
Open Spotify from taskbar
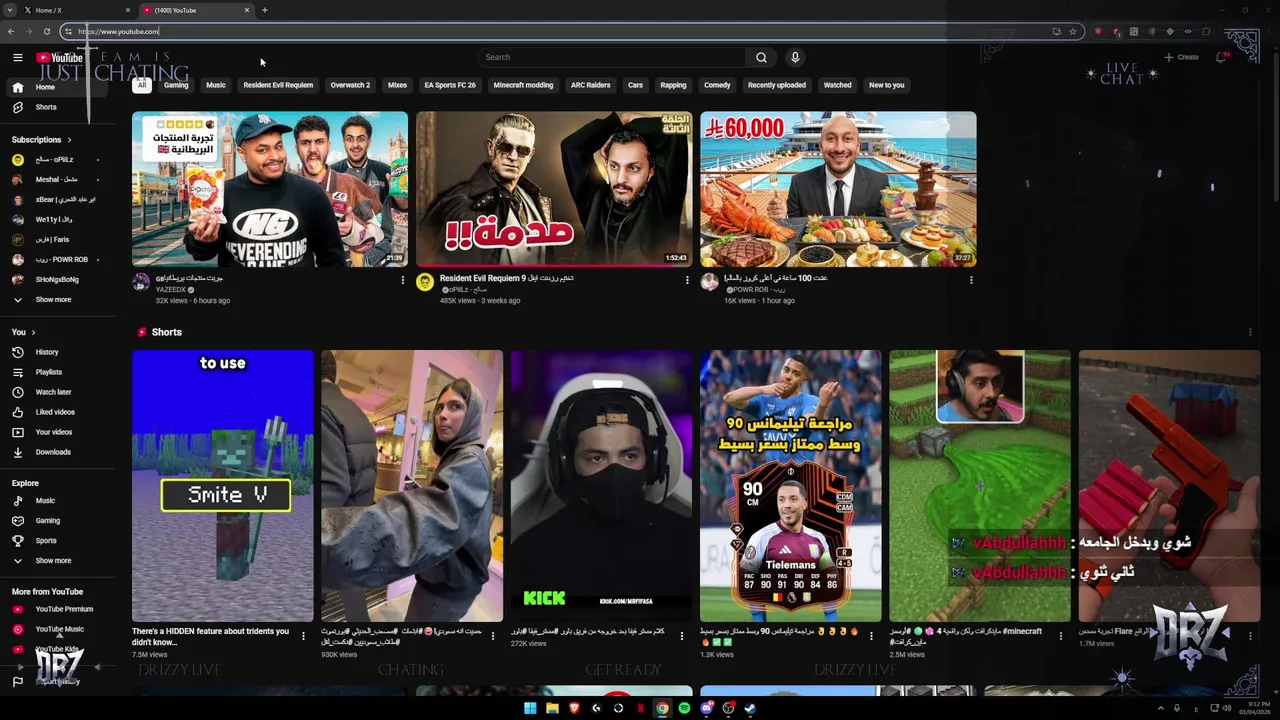coord(684,708)
